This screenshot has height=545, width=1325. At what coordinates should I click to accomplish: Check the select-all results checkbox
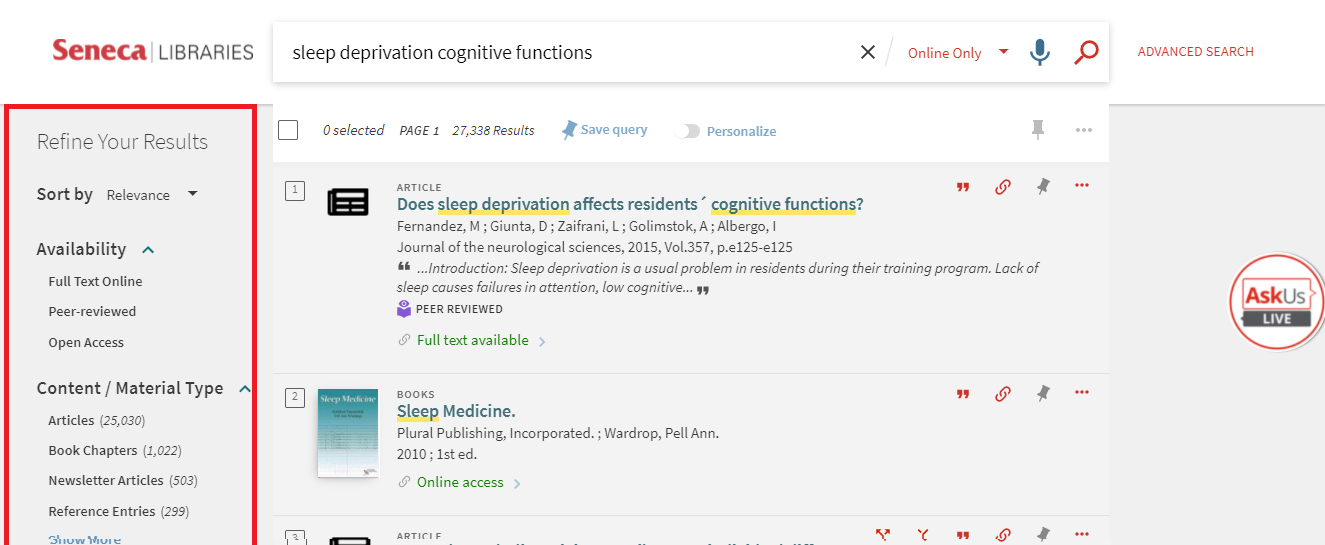(x=288, y=130)
